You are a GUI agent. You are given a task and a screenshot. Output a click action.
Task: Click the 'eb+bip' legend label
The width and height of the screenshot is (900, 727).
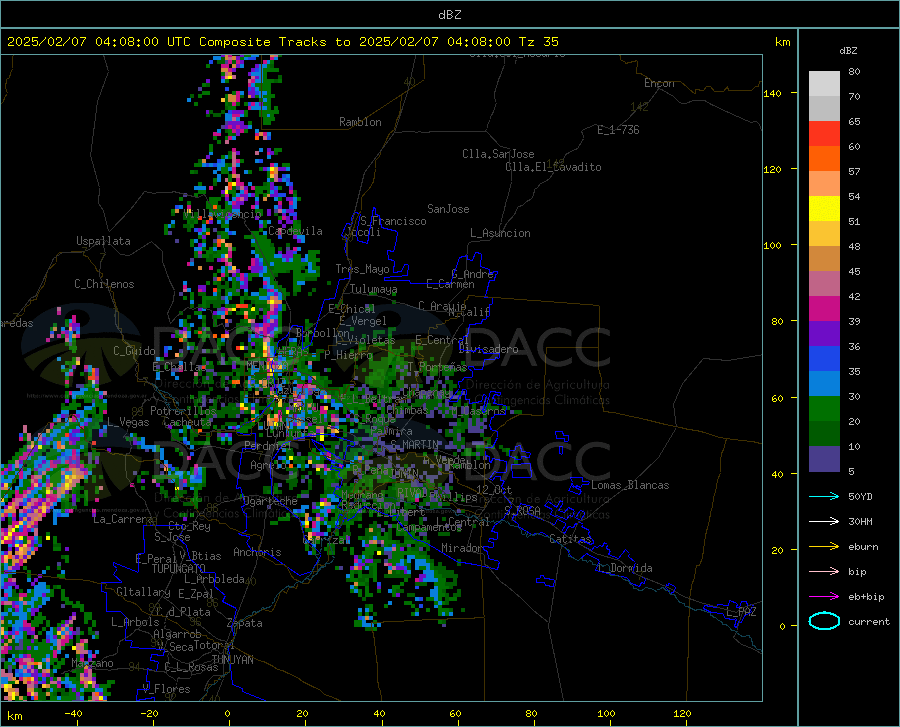(x=866, y=597)
